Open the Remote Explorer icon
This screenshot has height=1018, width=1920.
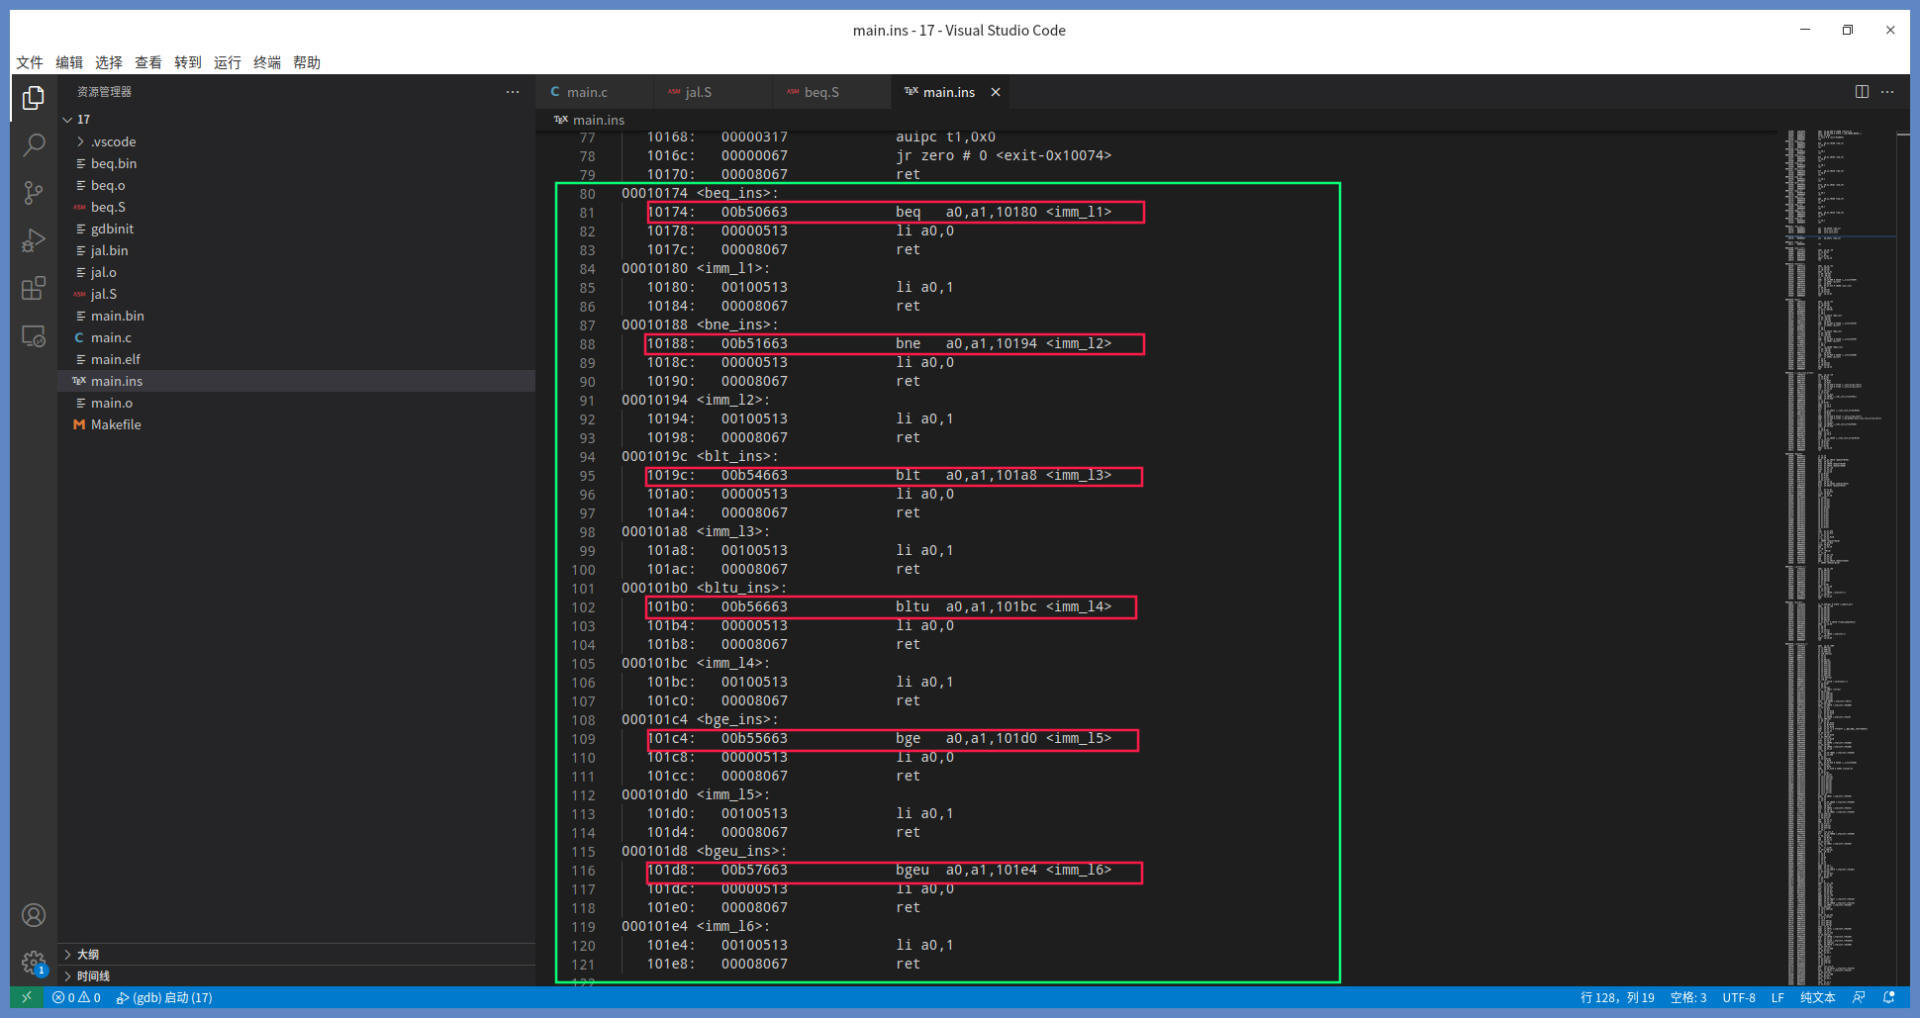click(33, 336)
